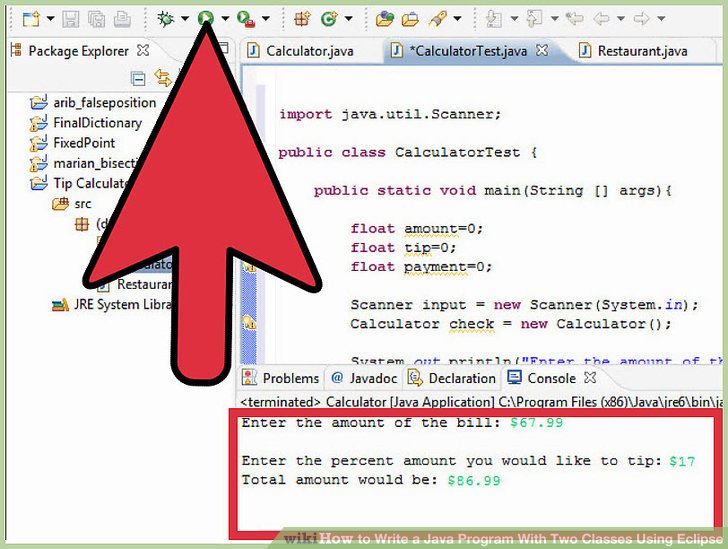The image size is (728, 549).
Task: Click the console line 'Total amount would be'
Action: 371,480
